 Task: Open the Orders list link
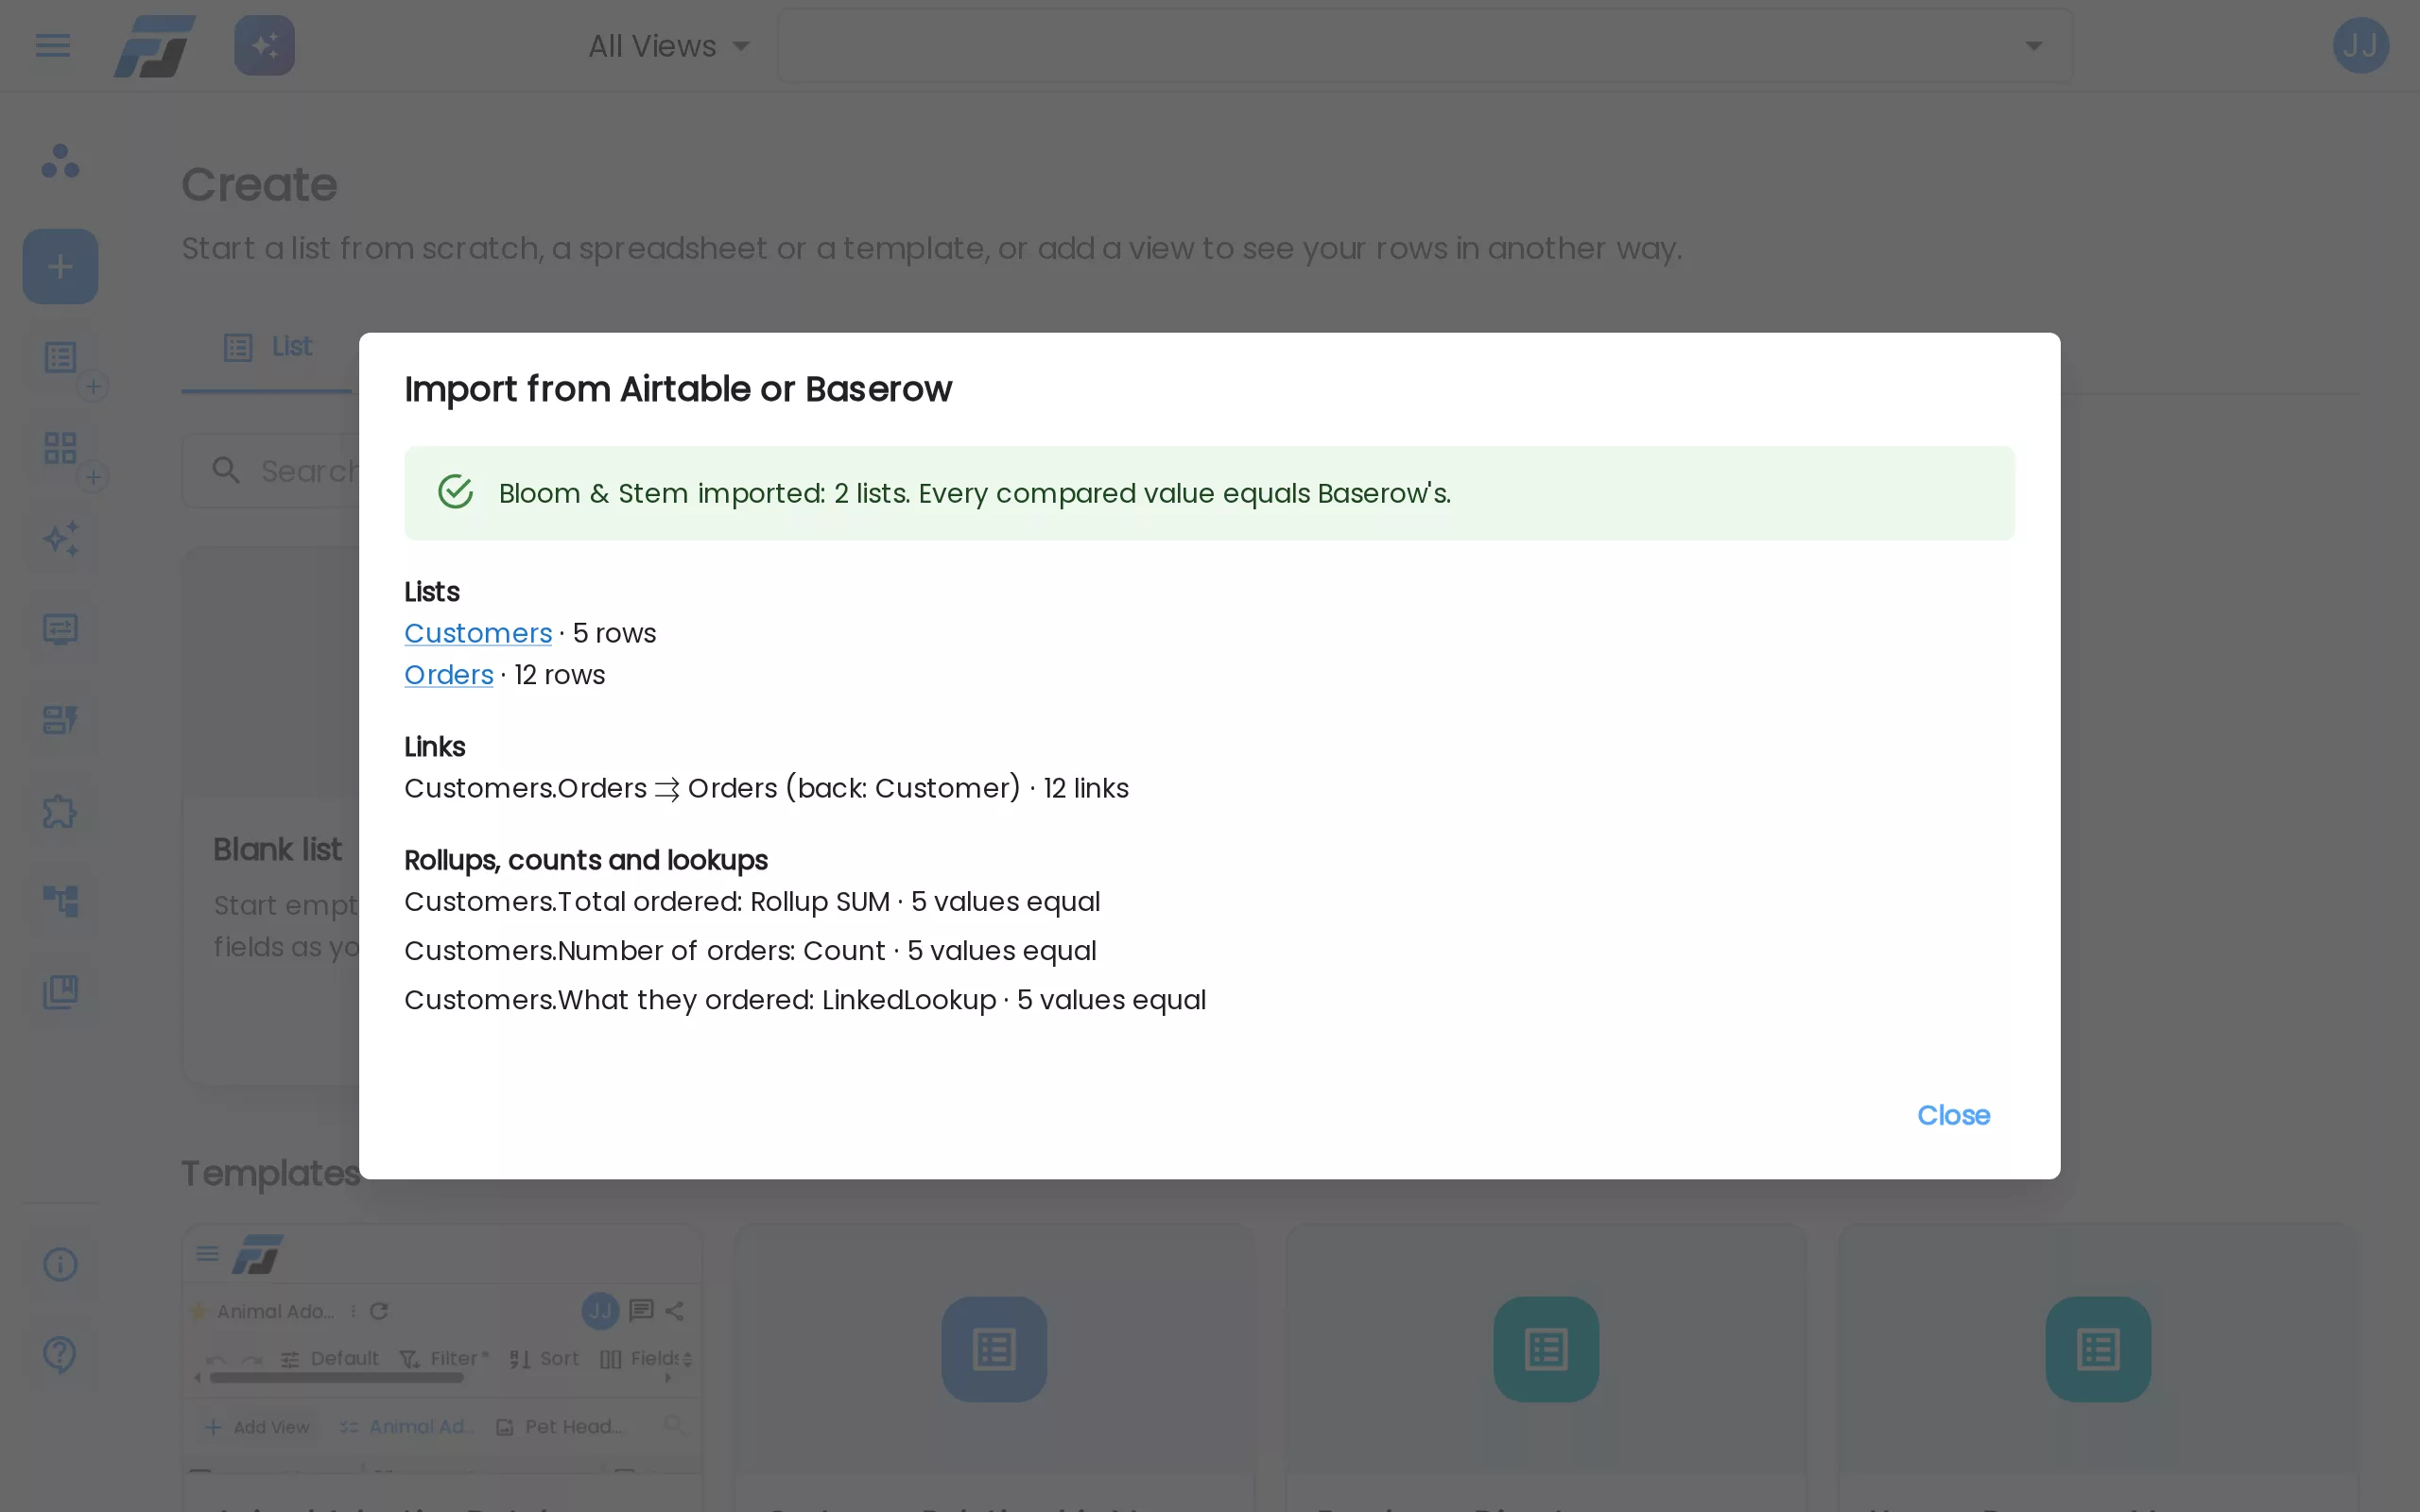point(449,675)
